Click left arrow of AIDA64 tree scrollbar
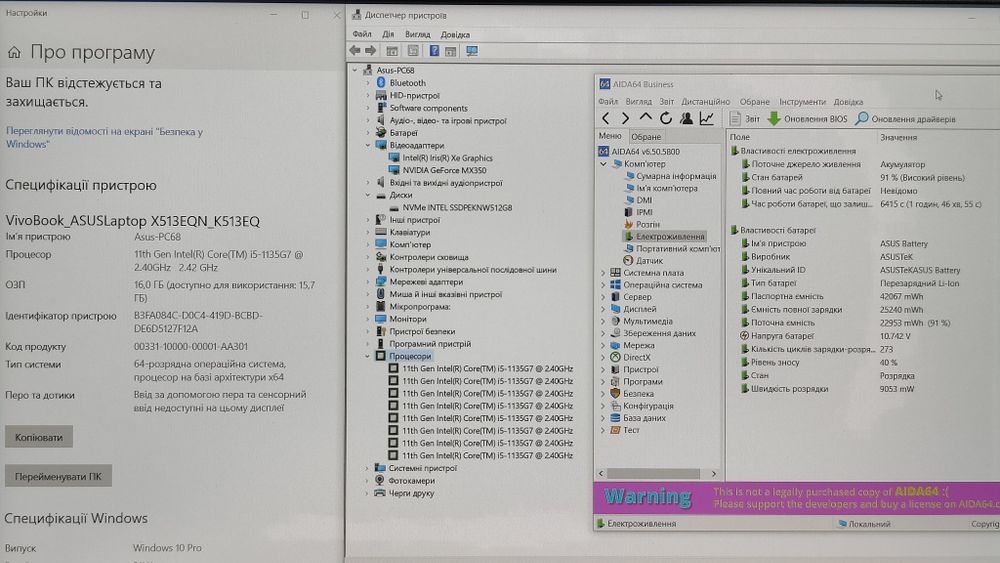 pos(601,474)
